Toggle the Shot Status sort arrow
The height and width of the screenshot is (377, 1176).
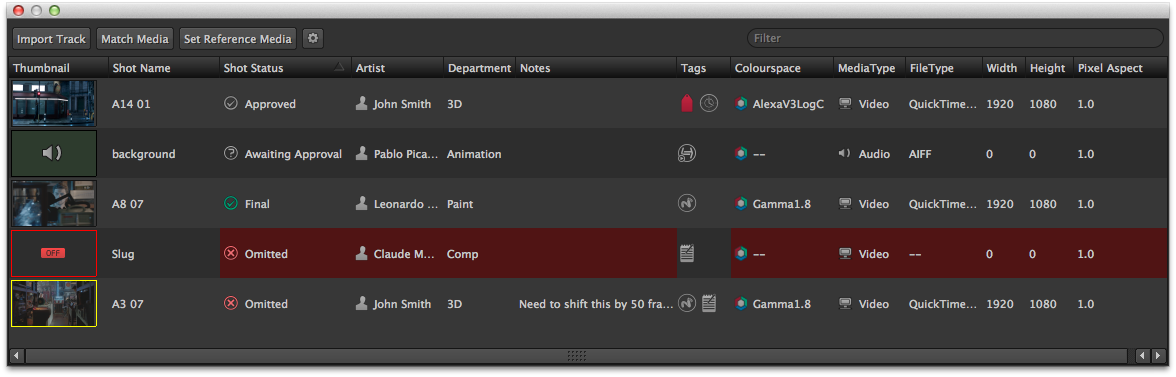point(340,67)
